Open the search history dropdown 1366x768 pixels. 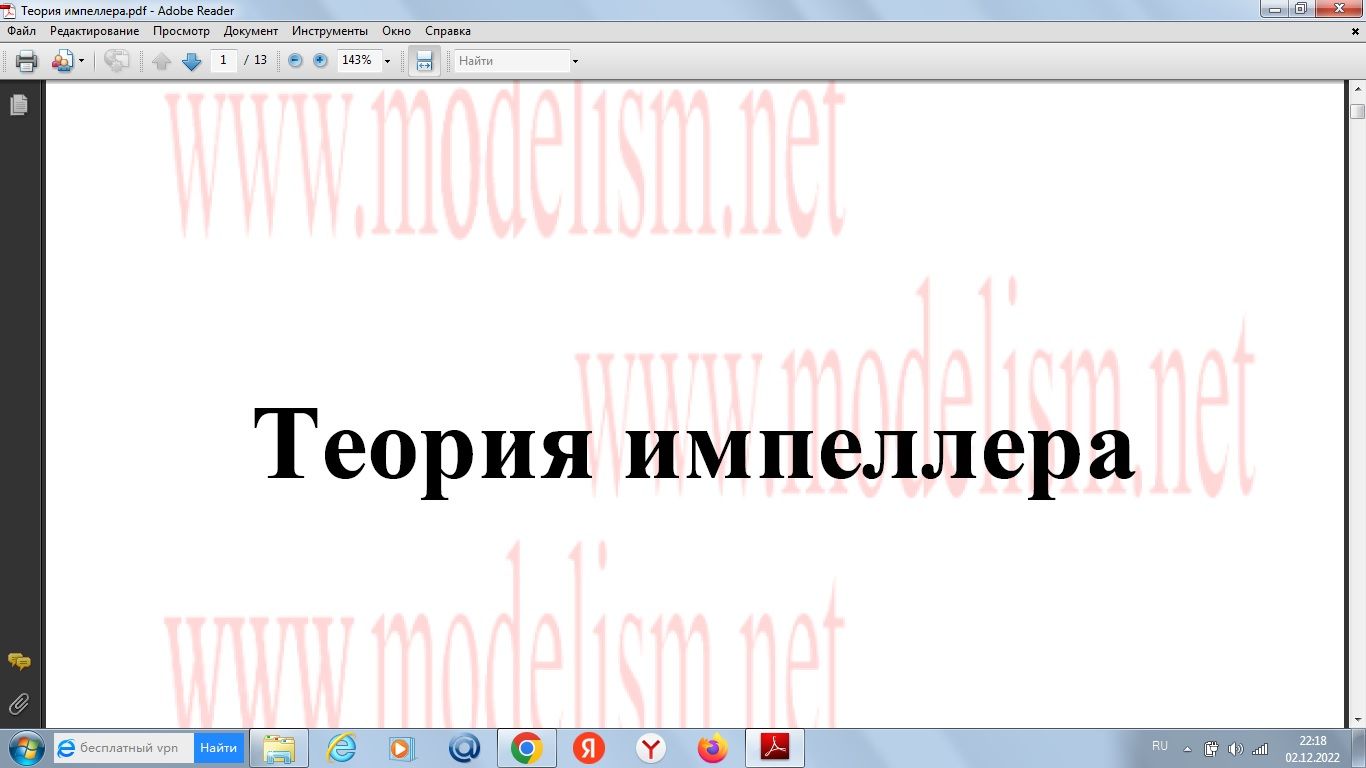(573, 61)
